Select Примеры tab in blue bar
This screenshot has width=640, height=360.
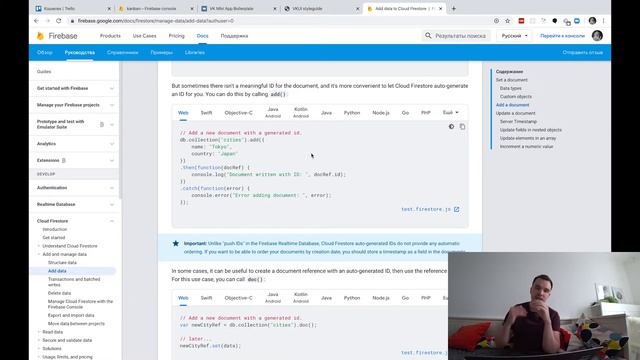click(161, 53)
